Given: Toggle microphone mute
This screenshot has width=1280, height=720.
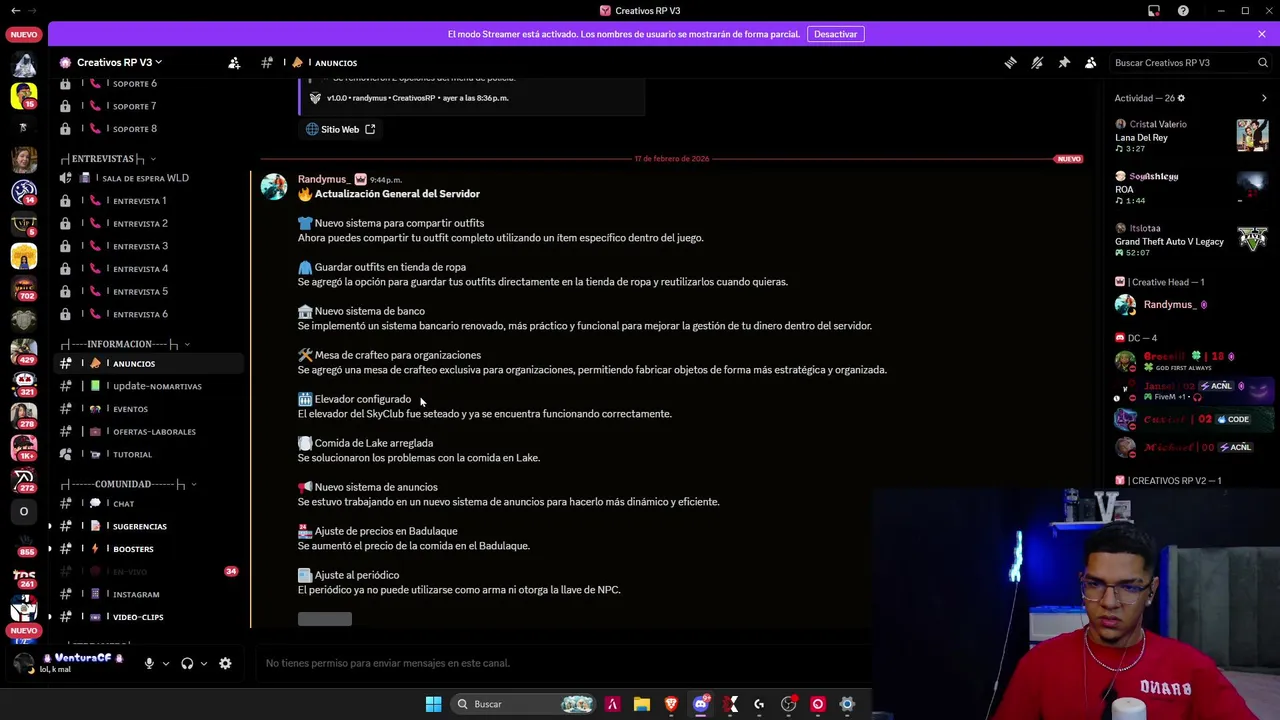Looking at the screenshot, I should coord(149,663).
